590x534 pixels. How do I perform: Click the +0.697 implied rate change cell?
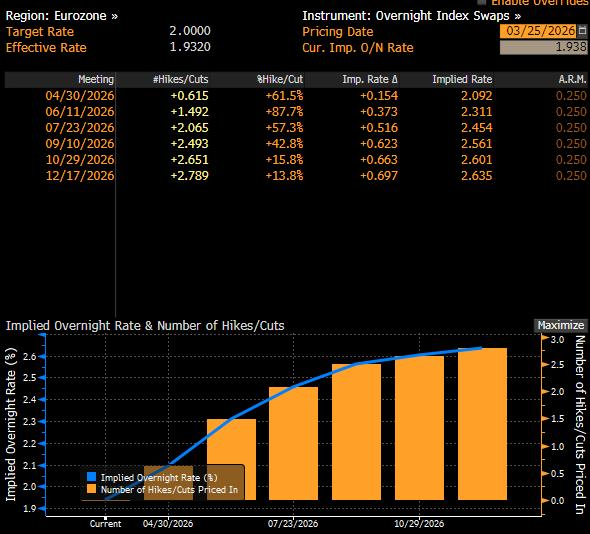[x=379, y=175]
